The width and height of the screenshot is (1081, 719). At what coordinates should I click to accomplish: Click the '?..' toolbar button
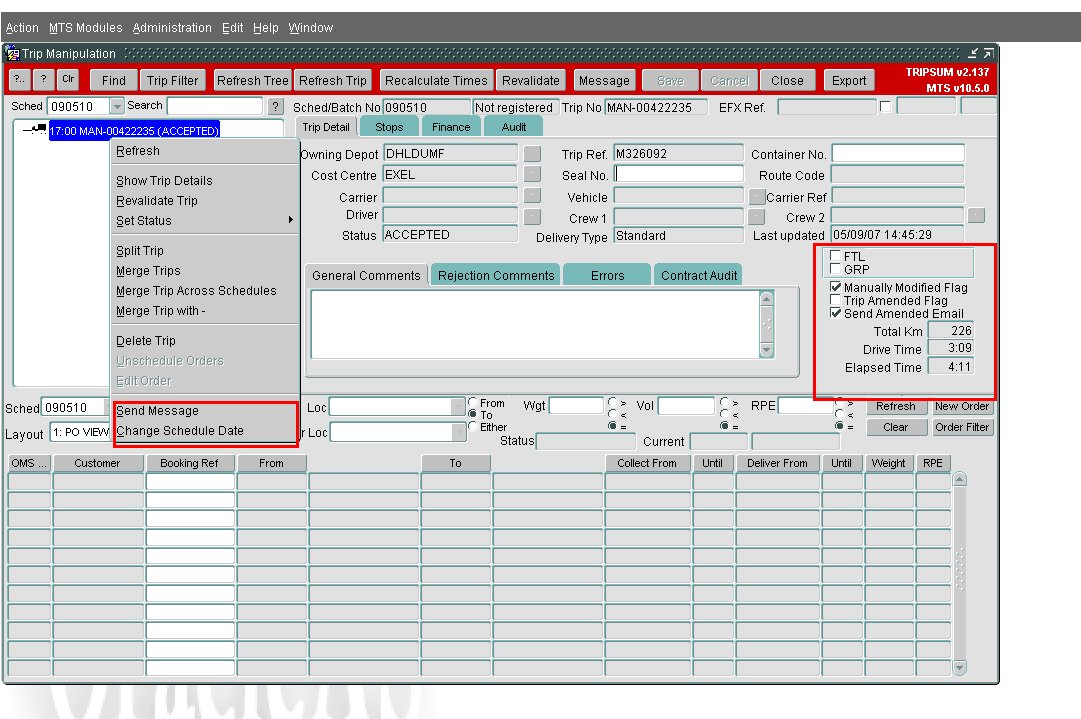click(19, 80)
